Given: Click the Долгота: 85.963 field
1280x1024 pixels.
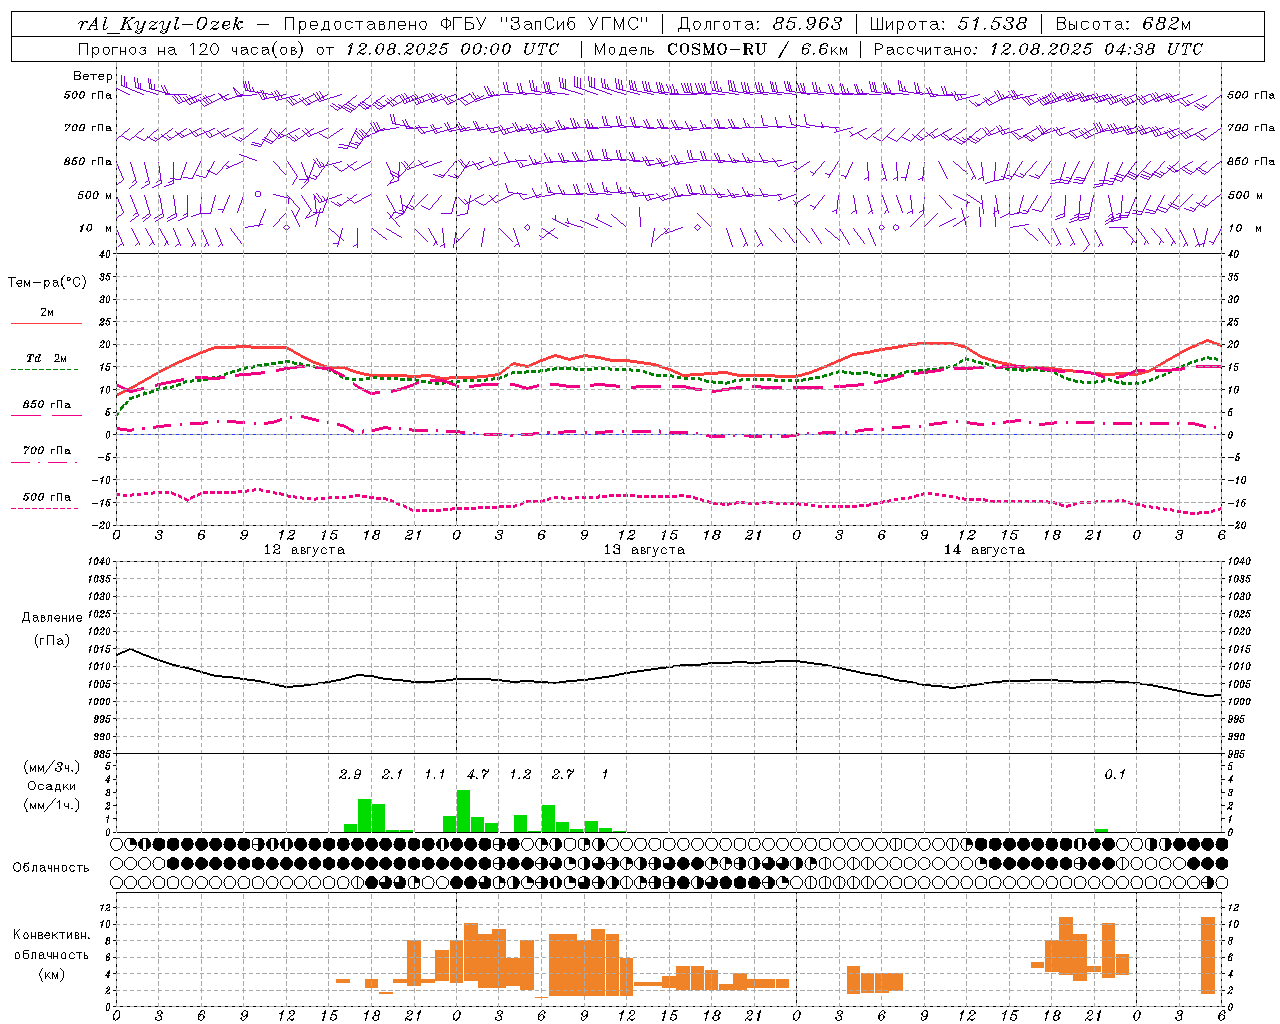Looking at the screenshot, I should point(760,24).
